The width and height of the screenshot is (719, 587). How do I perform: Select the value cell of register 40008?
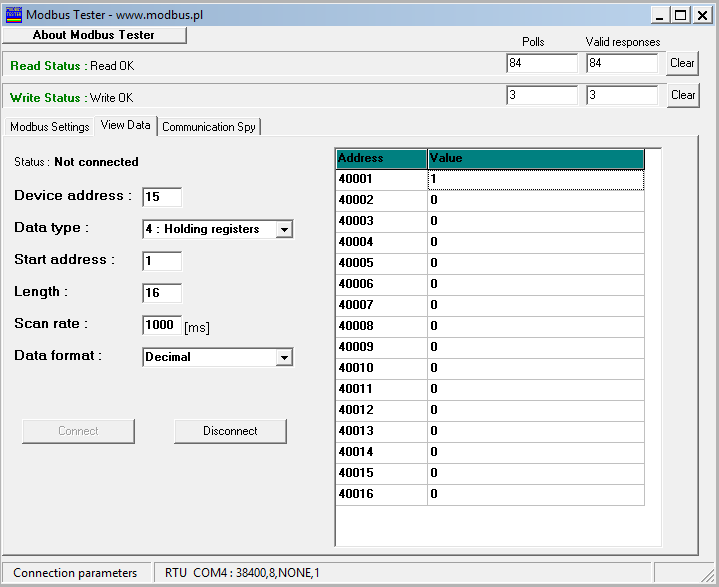pos(535,326)
